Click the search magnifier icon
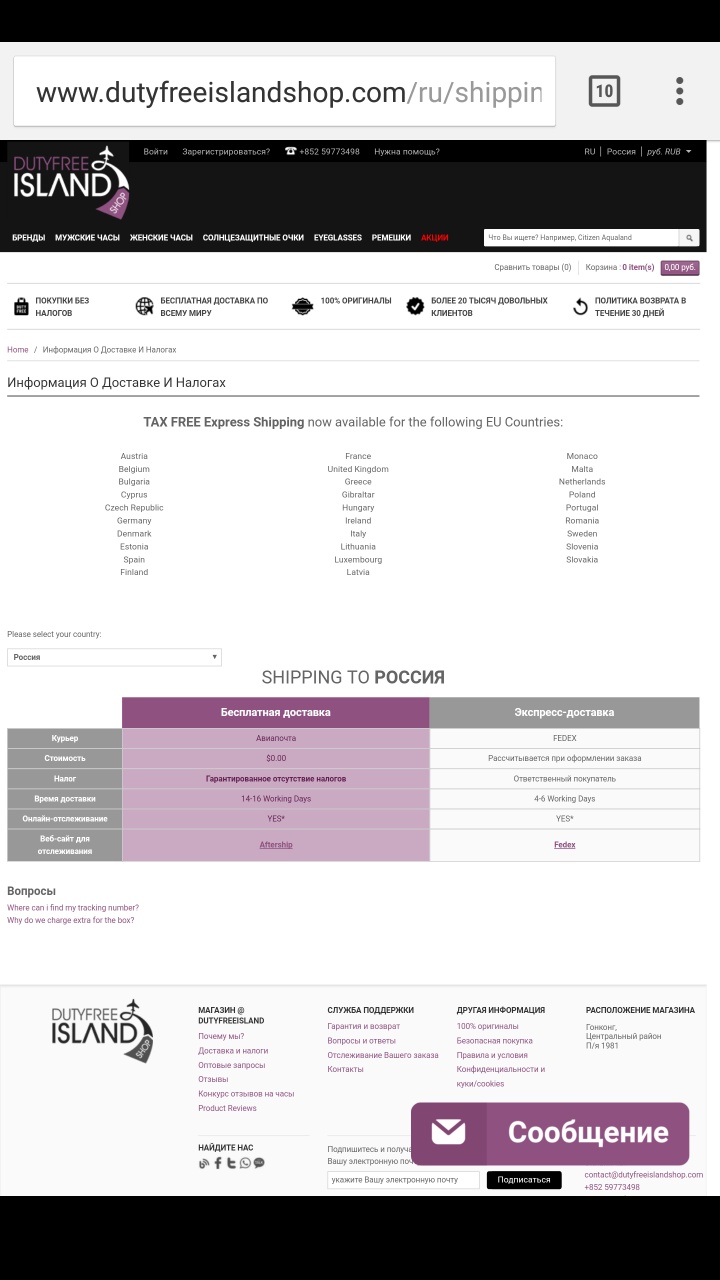720x1280 pixels. coord(689,238)
